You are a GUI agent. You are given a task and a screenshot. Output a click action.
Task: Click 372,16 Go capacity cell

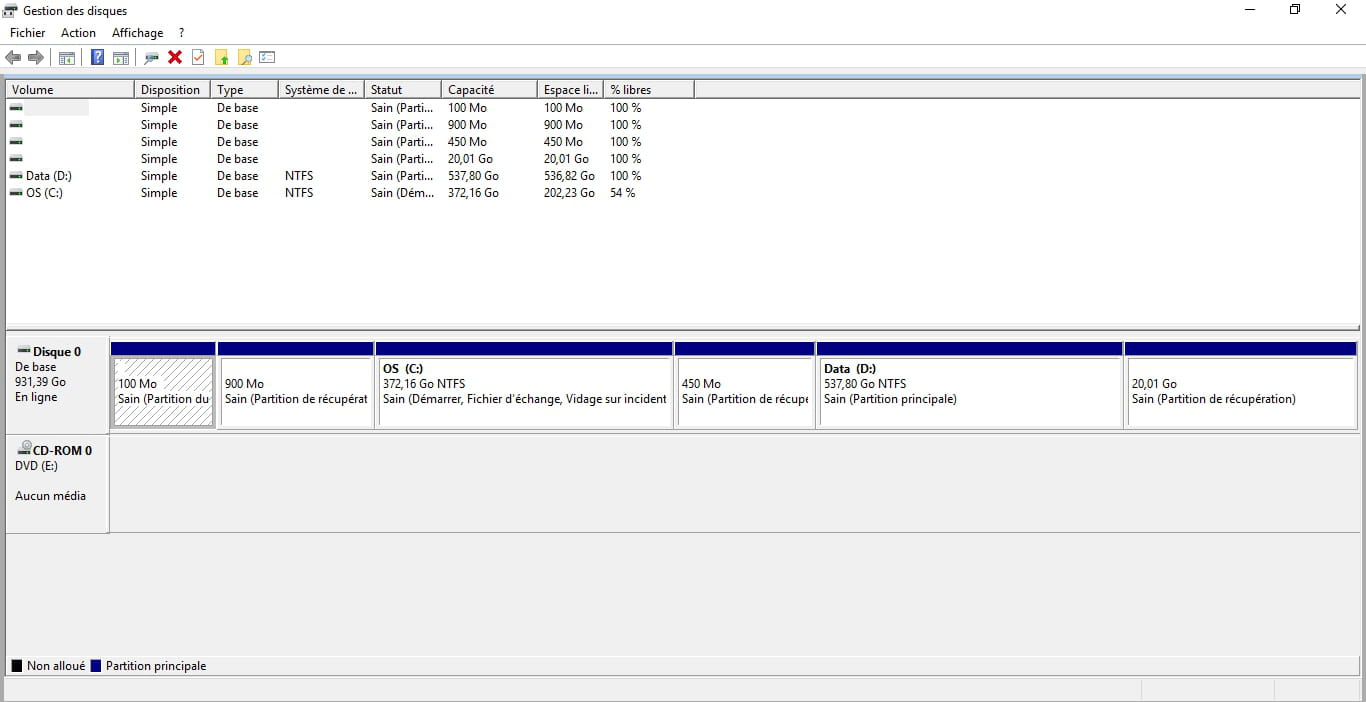[473, 193]
